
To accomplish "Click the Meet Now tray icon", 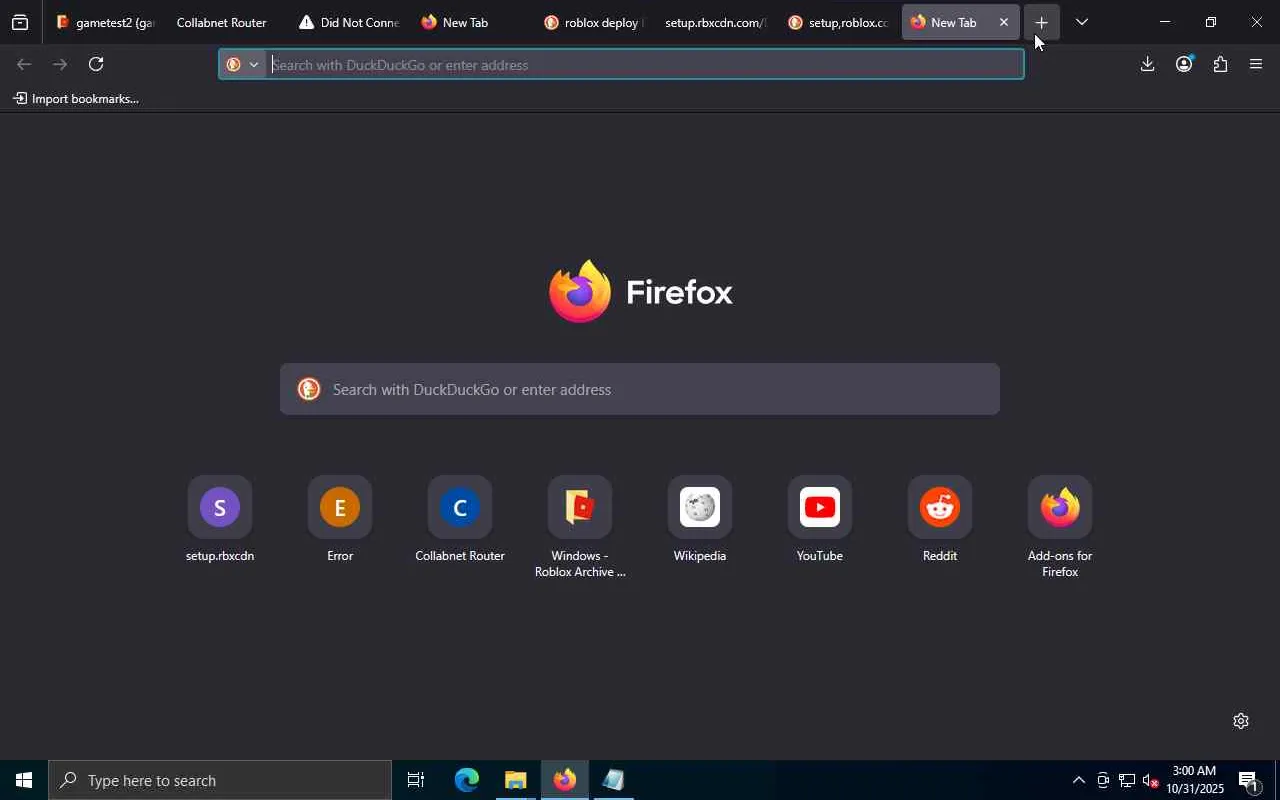I will 1103,780.
